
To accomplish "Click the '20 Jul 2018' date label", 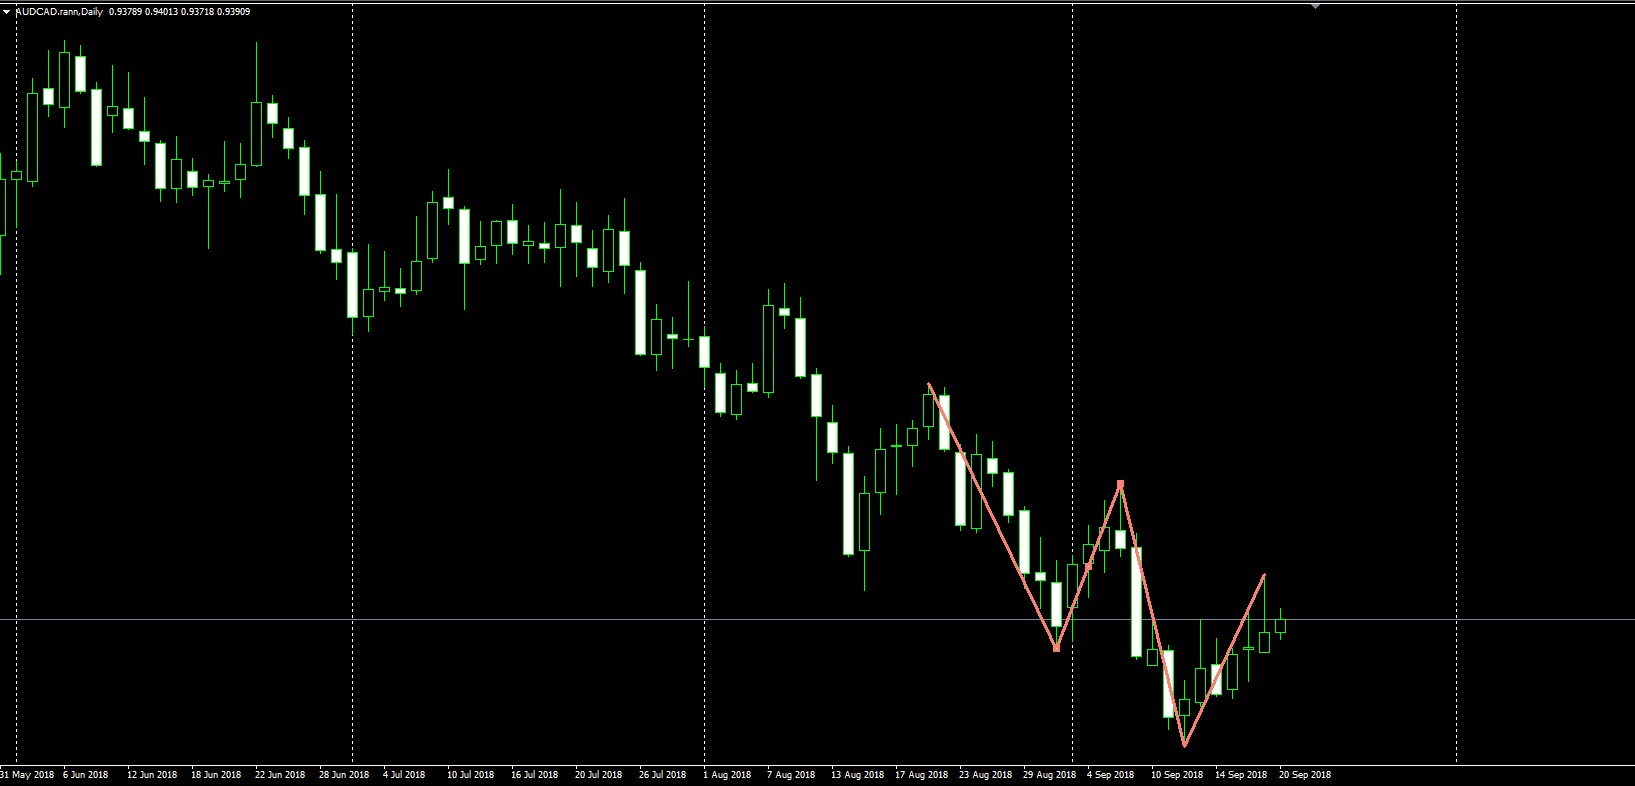I will (598, 775).
